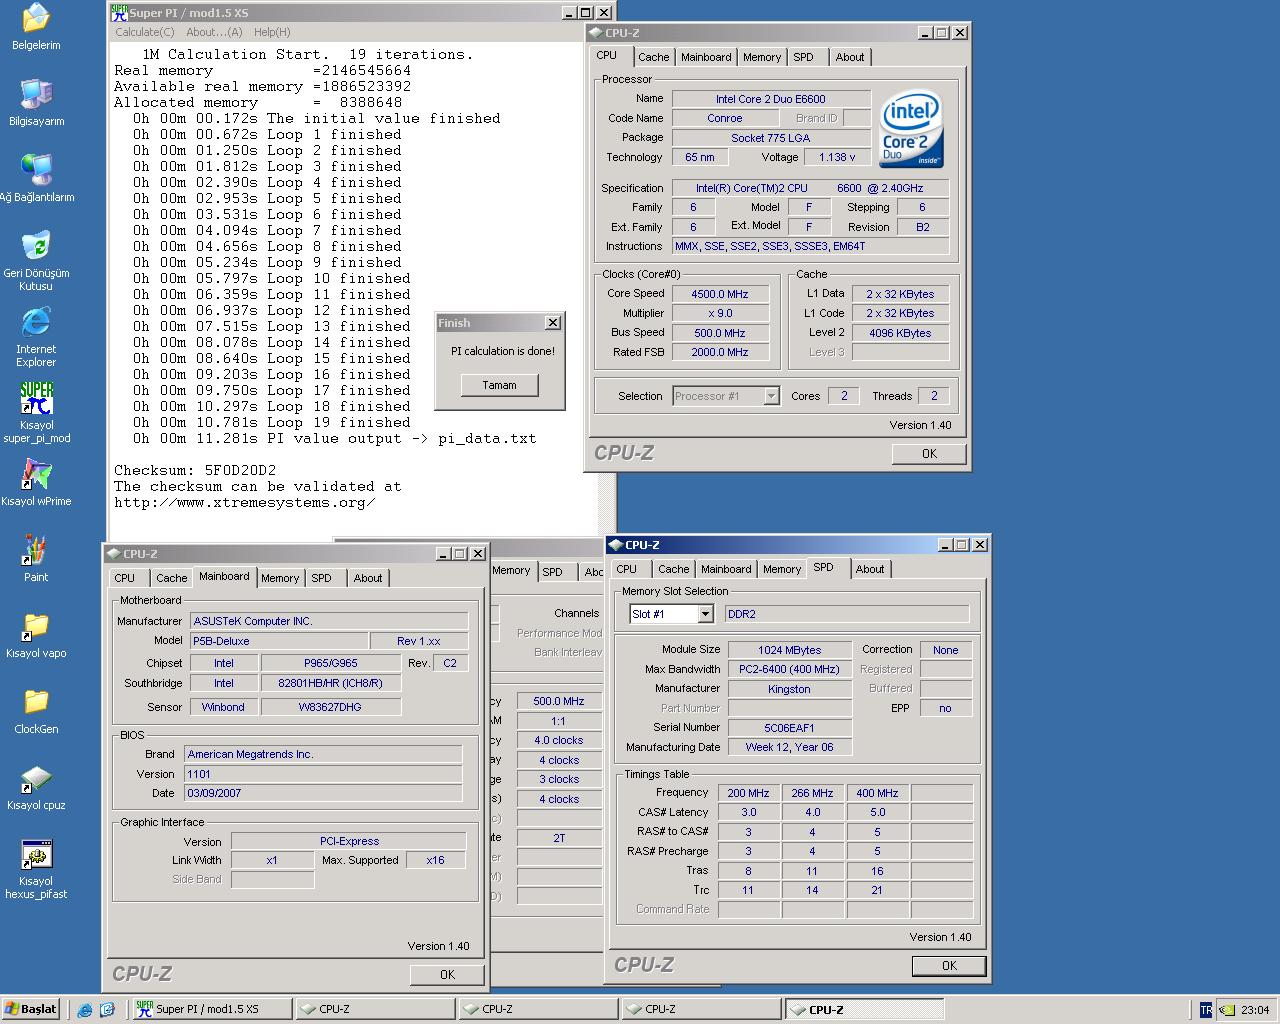This screenshot has width=1280, height=1024.
Task: Switch to Mainboard tab in top CPU-Z
Action: [x=706, y=57]
